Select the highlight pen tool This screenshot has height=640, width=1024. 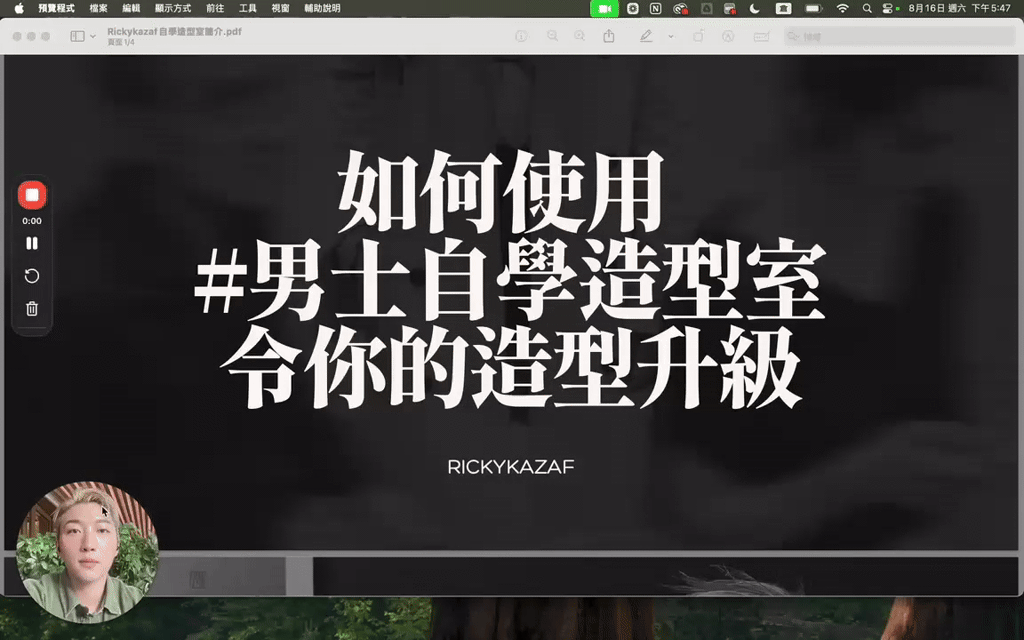646,37
